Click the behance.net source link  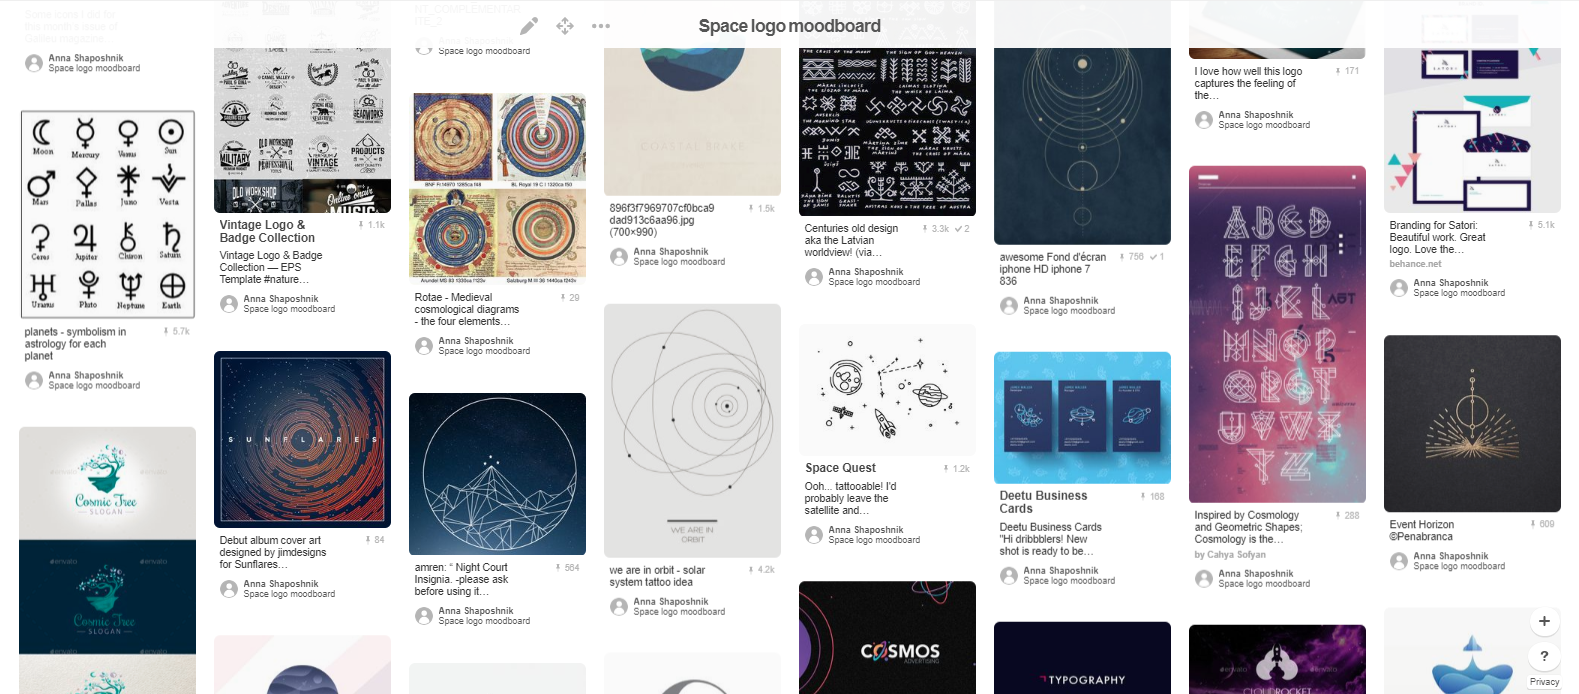1415,264
